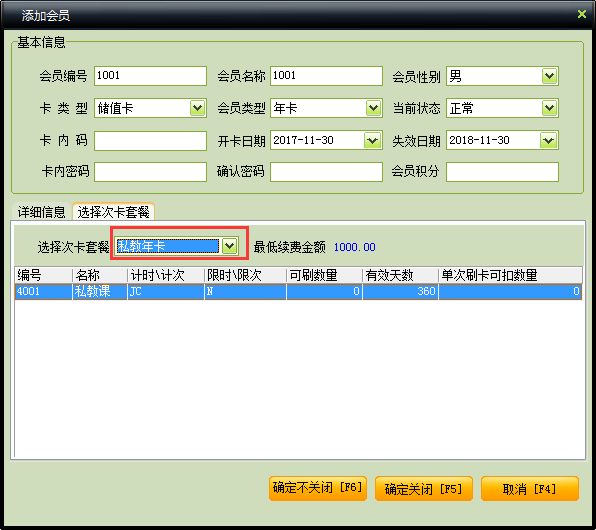The width and height of the screenshot is (596, 530).
Task: Click the 确定不关闭 [F6] button
Action: (x=317, y=488)
